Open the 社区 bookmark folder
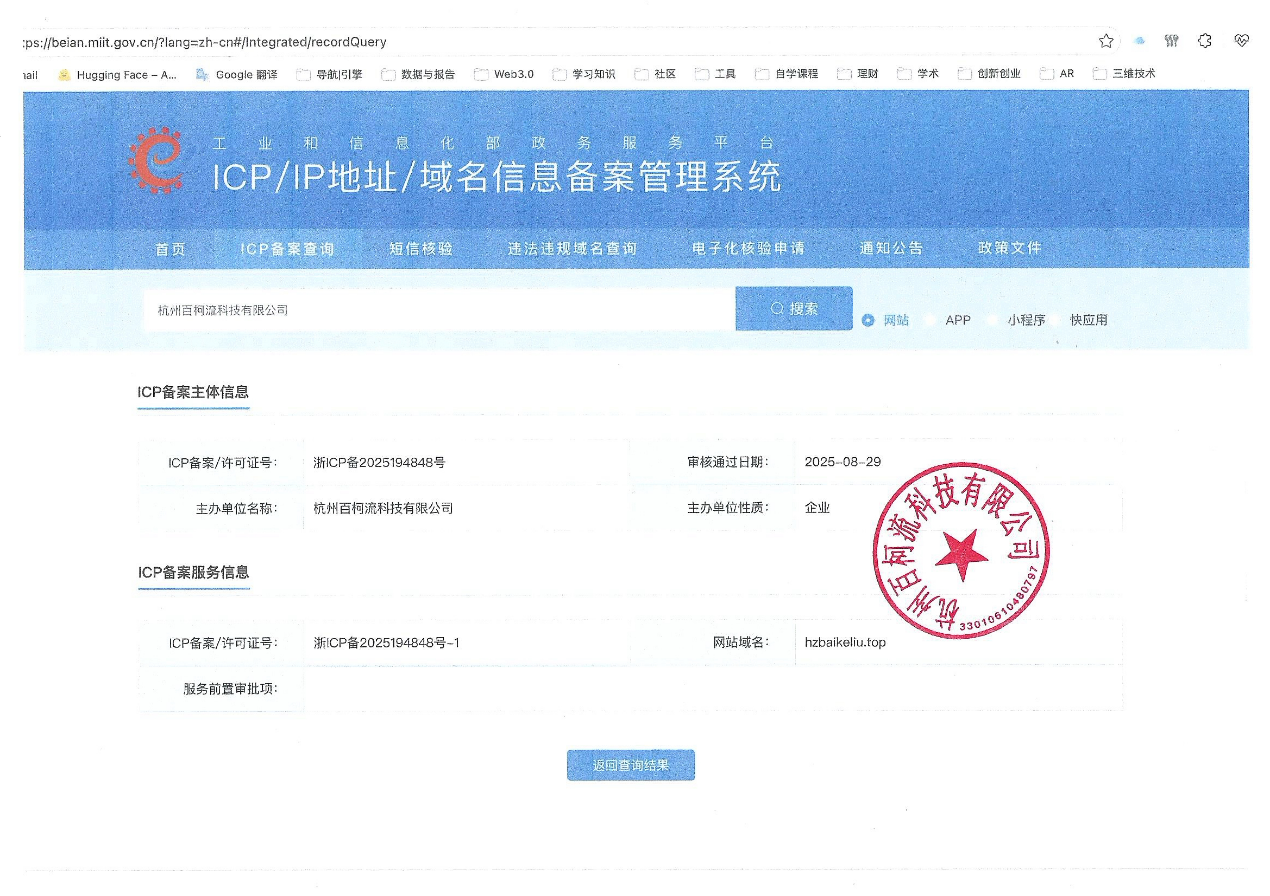The image size is (1270, 896). (x=656, y=74)
